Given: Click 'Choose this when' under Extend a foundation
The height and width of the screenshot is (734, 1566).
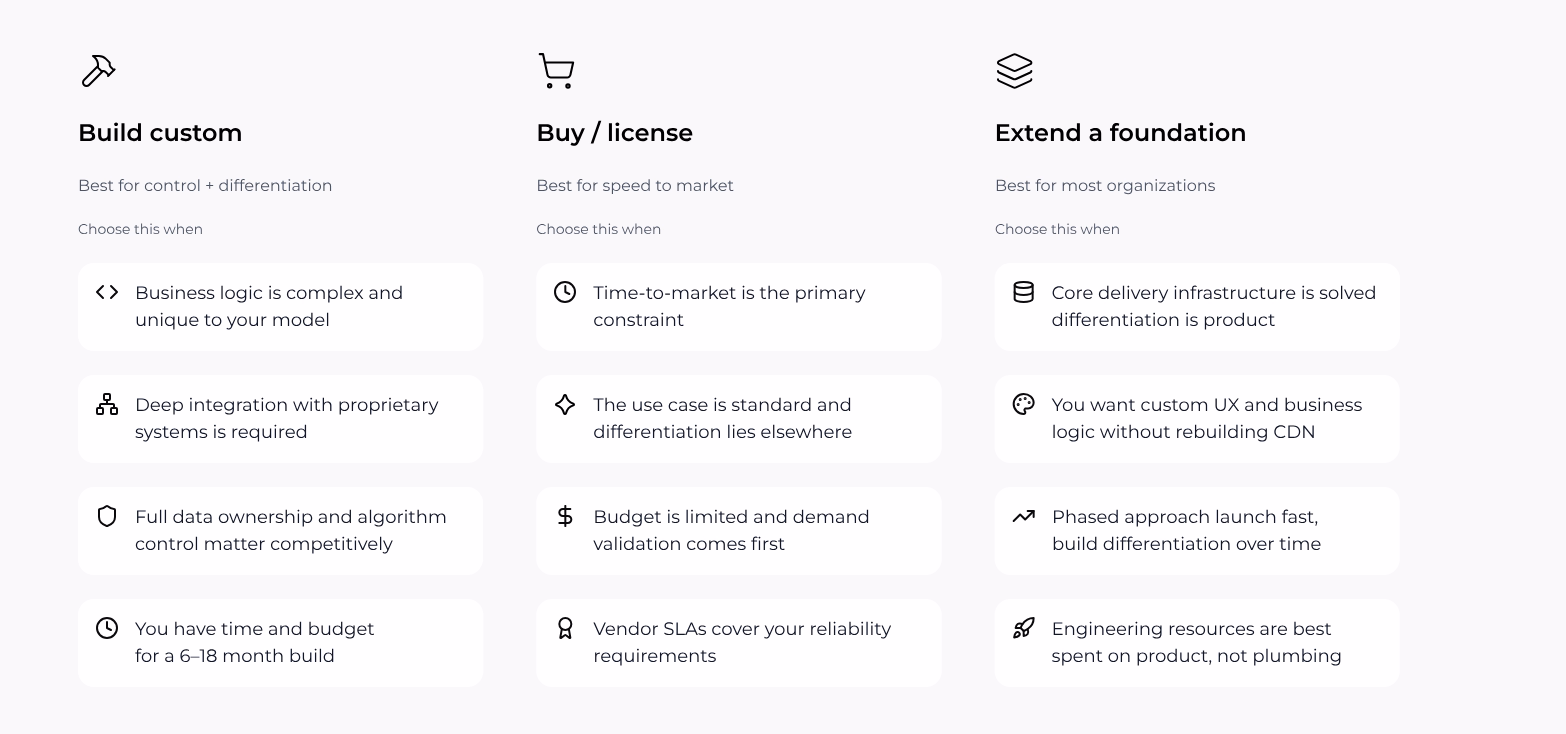Looking at the screenshot, I should [1057, 229].
